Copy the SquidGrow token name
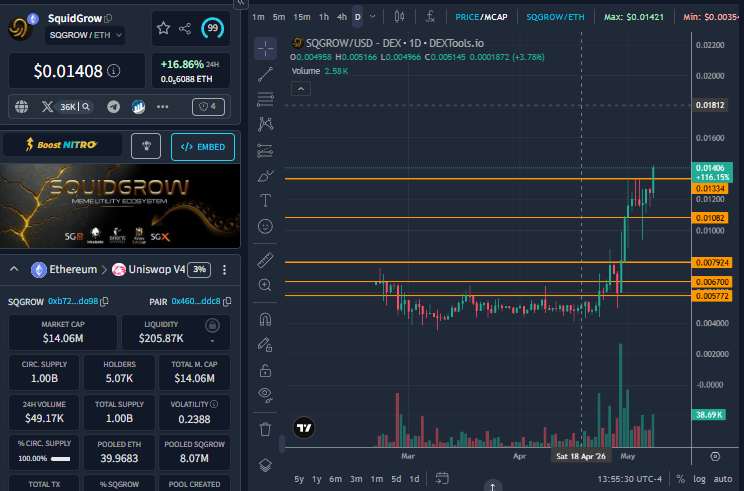The height and width of the screenshot is (491, 744). point(108,19)
